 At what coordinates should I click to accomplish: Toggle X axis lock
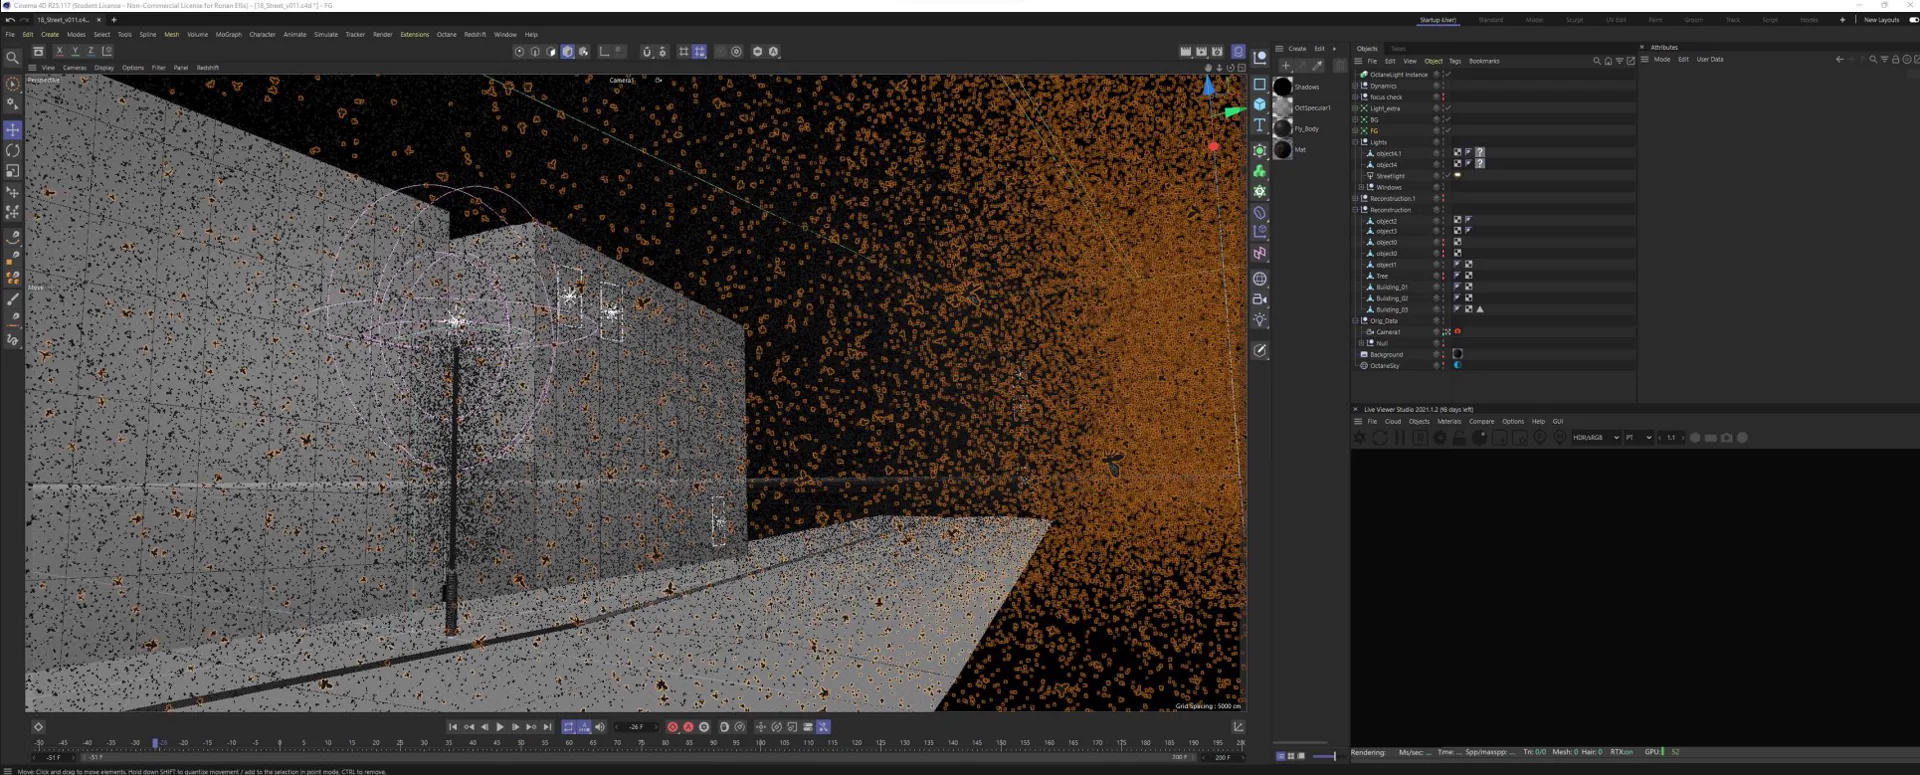[59, 51]
